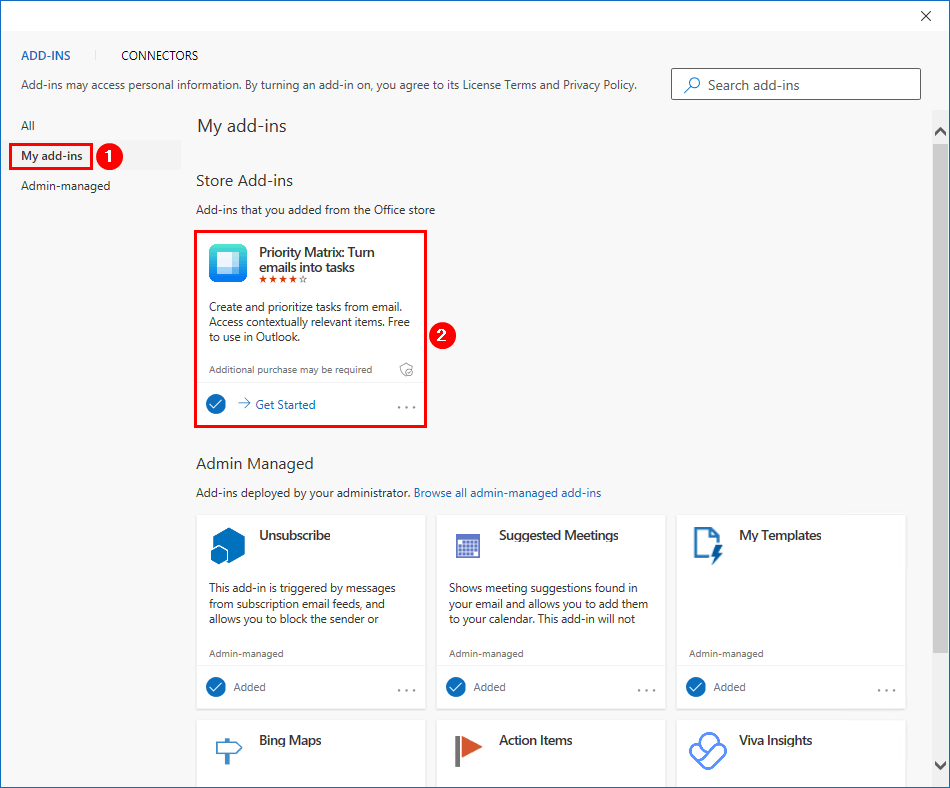Open more options for Priority Matrix
This screenshot has height=788, width=950.
tap(407, 407)
